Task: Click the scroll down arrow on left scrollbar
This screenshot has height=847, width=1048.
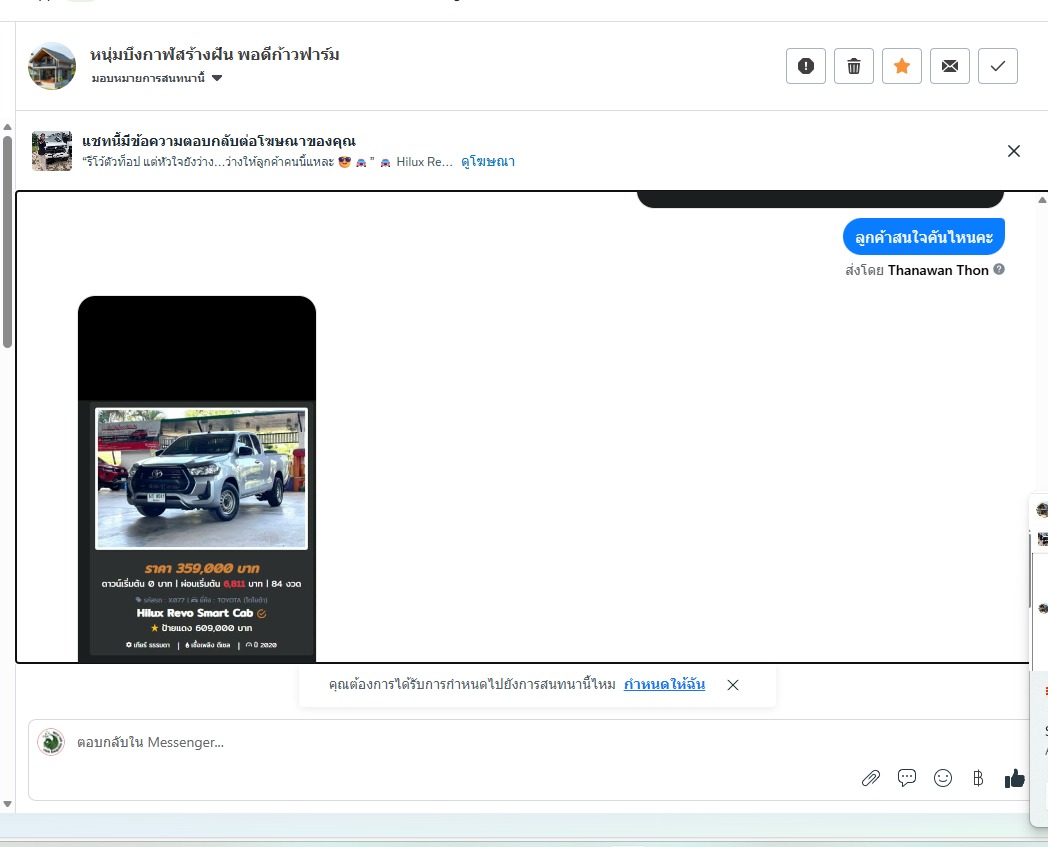Action: [7, 804]
